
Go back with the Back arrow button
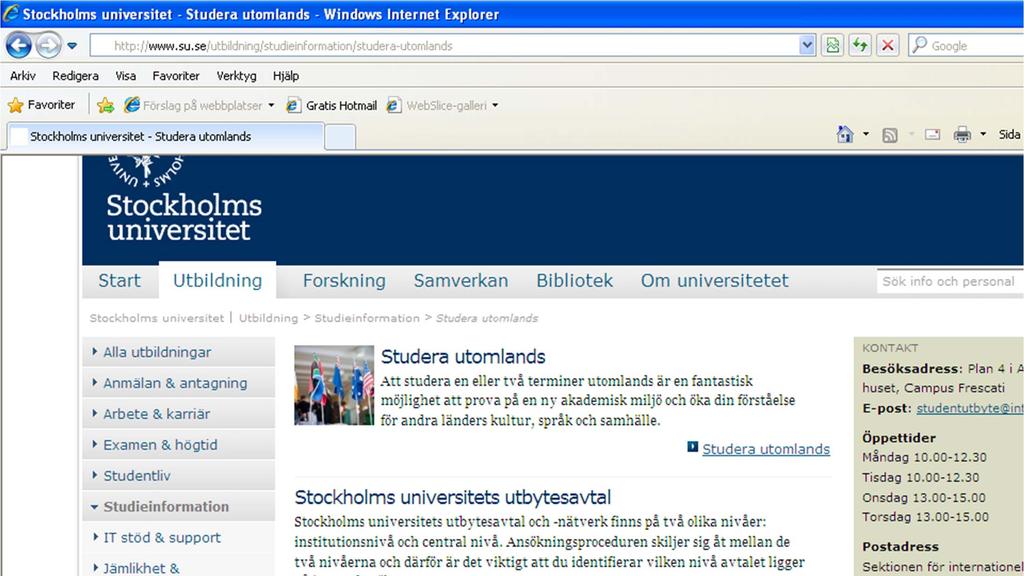click(x=18, y=46)
